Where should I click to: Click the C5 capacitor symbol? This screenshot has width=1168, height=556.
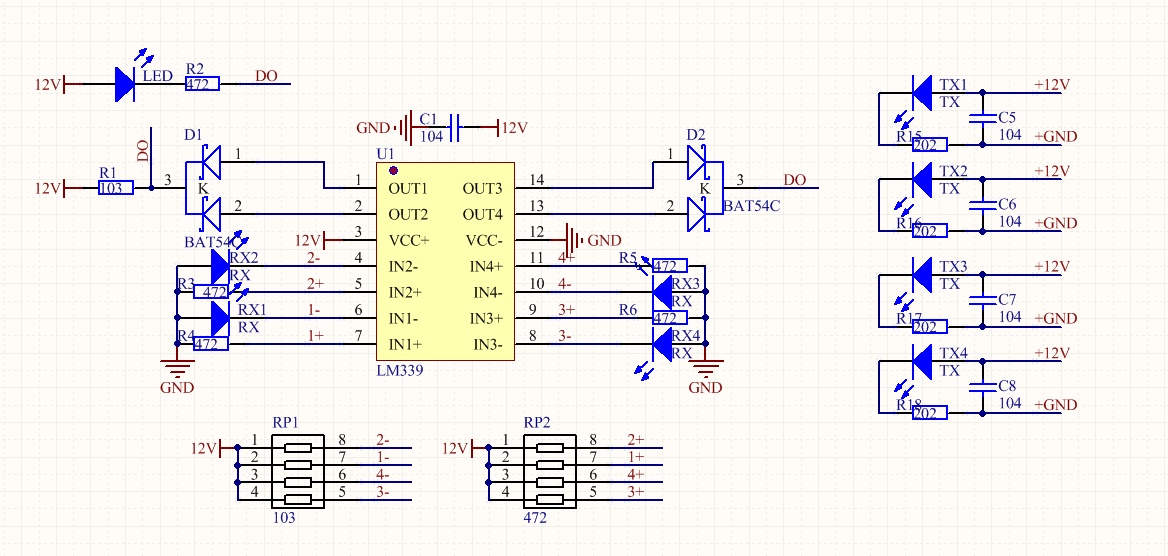pos(983,117)
